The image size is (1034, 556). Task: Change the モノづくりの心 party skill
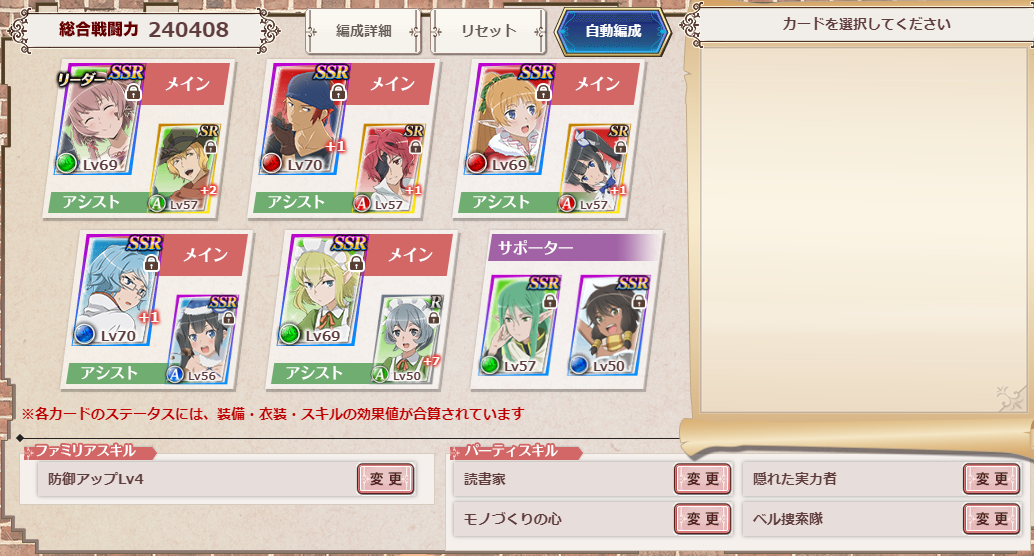click(x=702, y=519)
